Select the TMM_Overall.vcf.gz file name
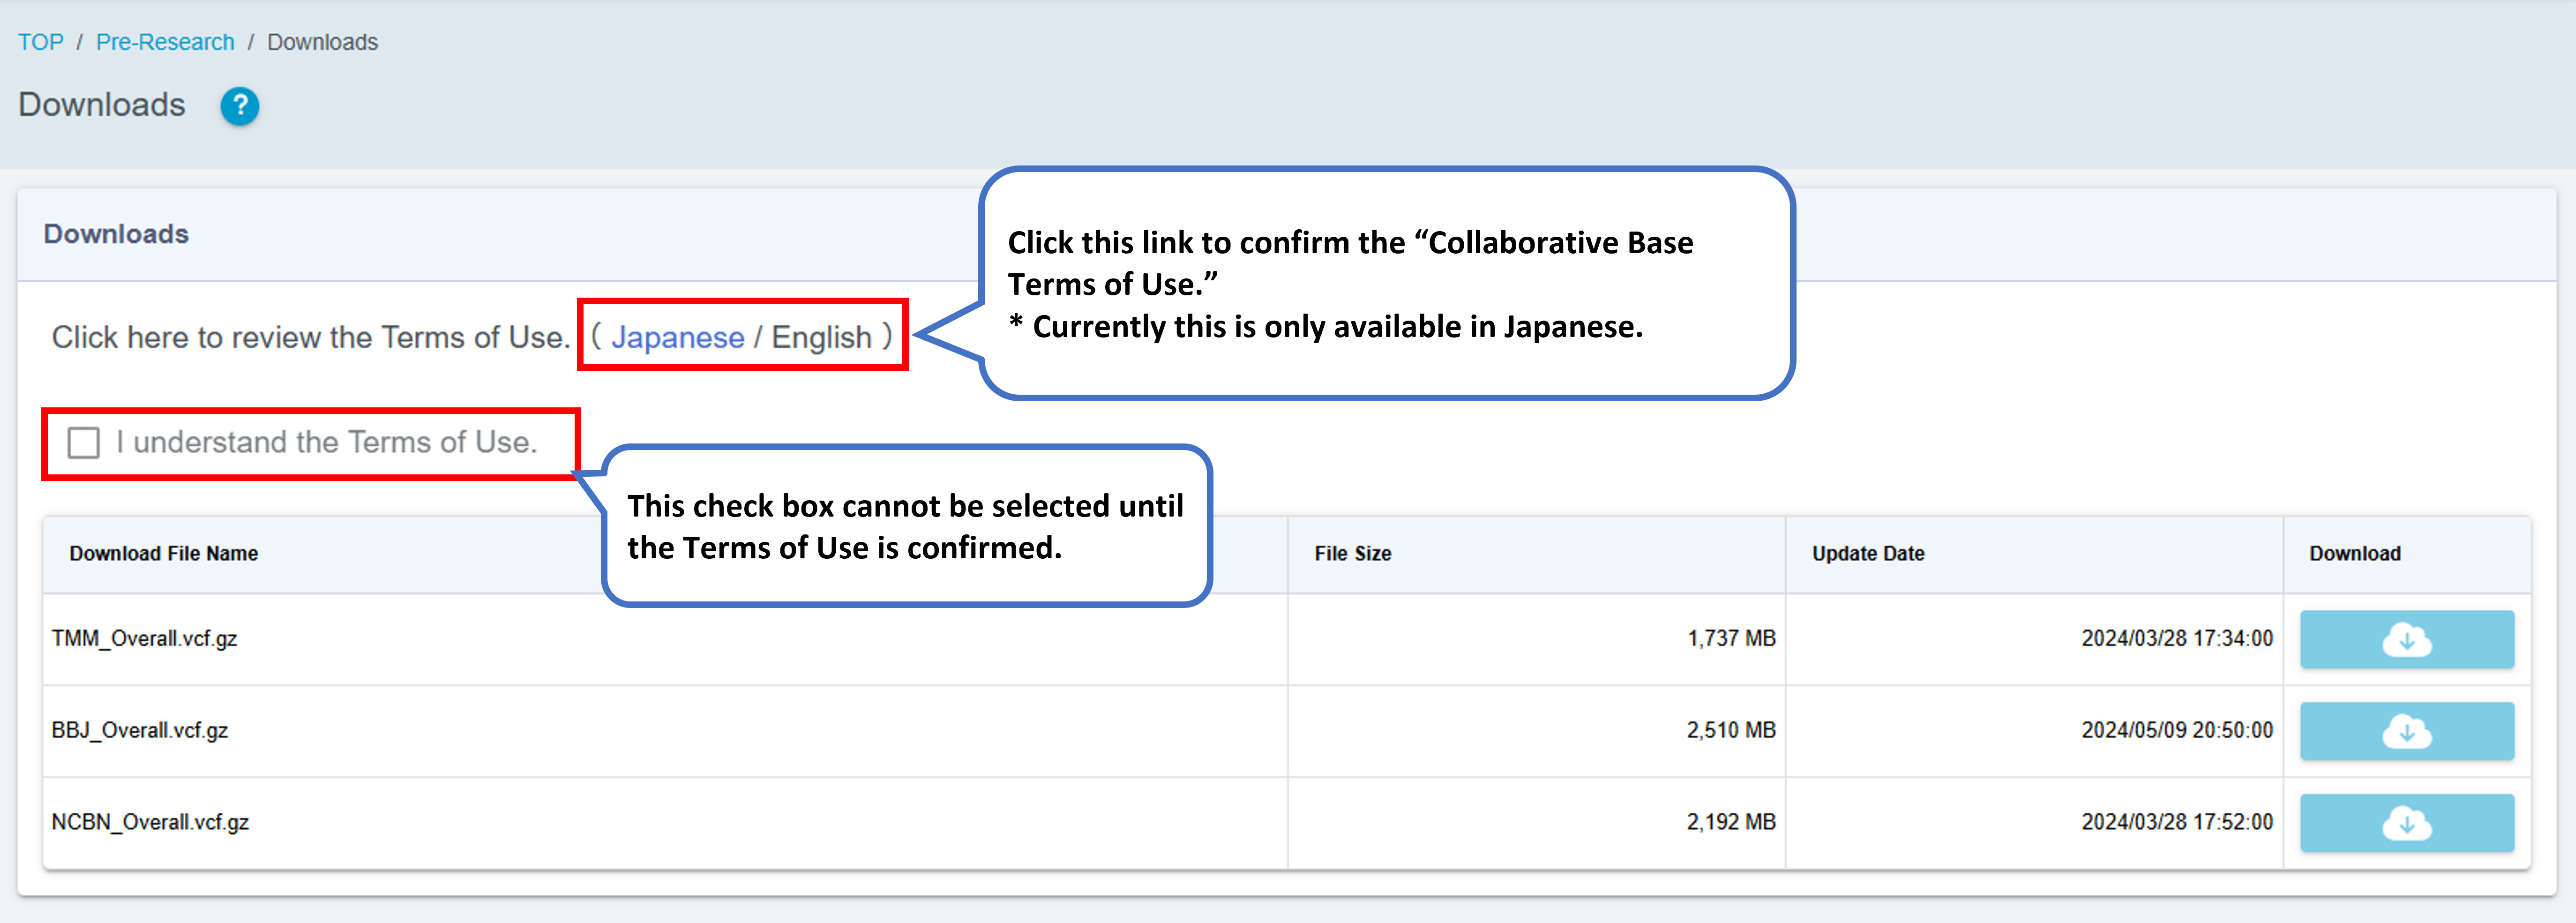Screen dimensions: 2576x923 (x=144, y=638)
